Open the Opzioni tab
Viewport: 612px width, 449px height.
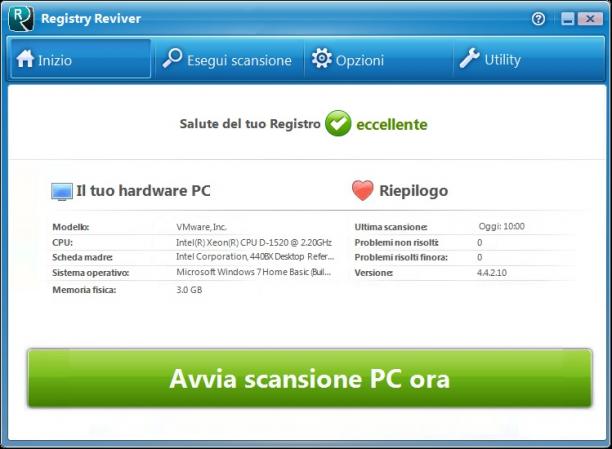point(378,59)
